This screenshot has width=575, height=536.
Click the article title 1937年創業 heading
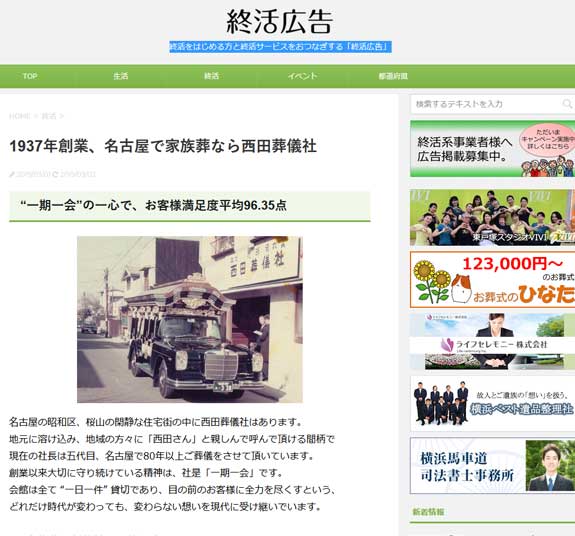[163, 146]
